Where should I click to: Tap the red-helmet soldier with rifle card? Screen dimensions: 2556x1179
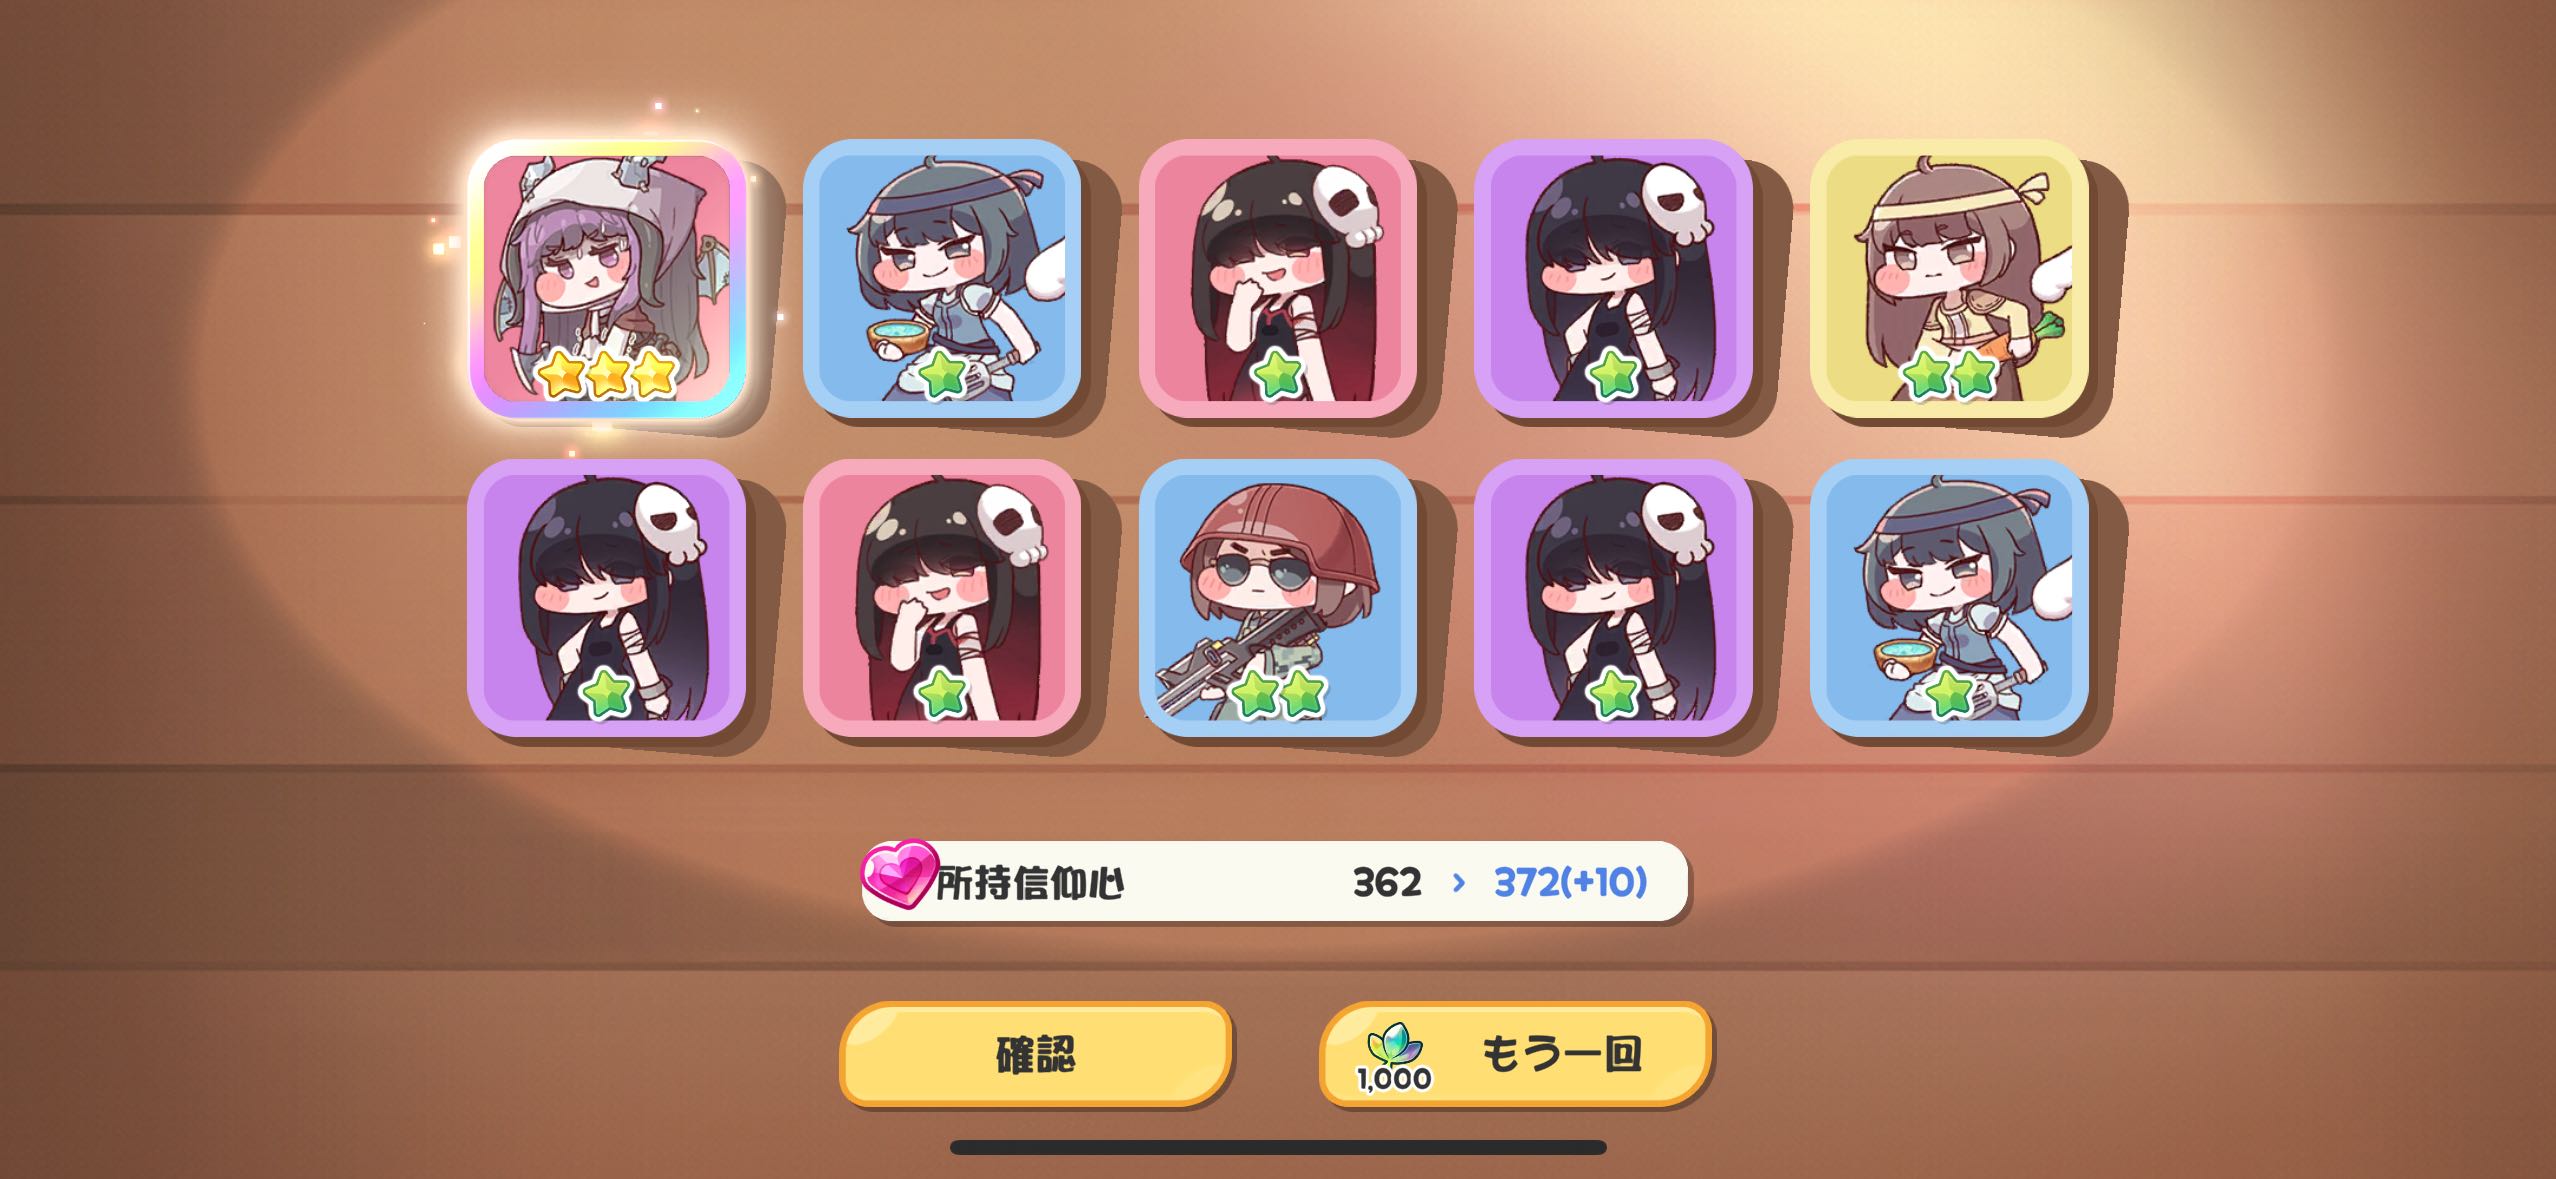pos(1278,598)
